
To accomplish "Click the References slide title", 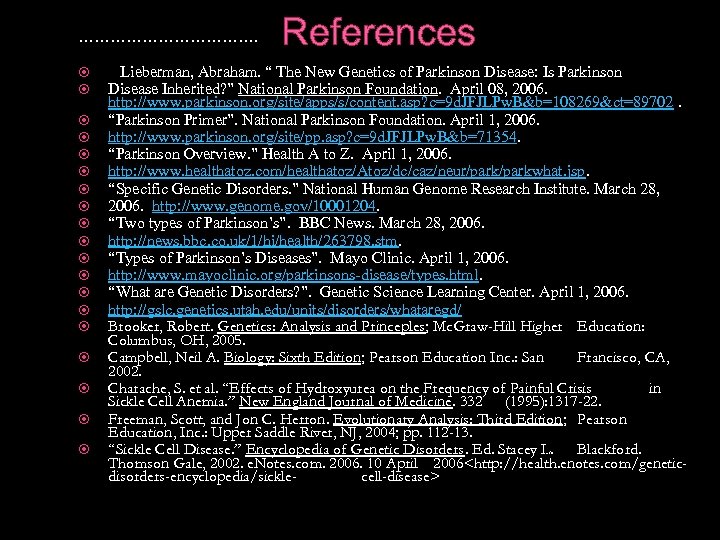I will [379, 32].
